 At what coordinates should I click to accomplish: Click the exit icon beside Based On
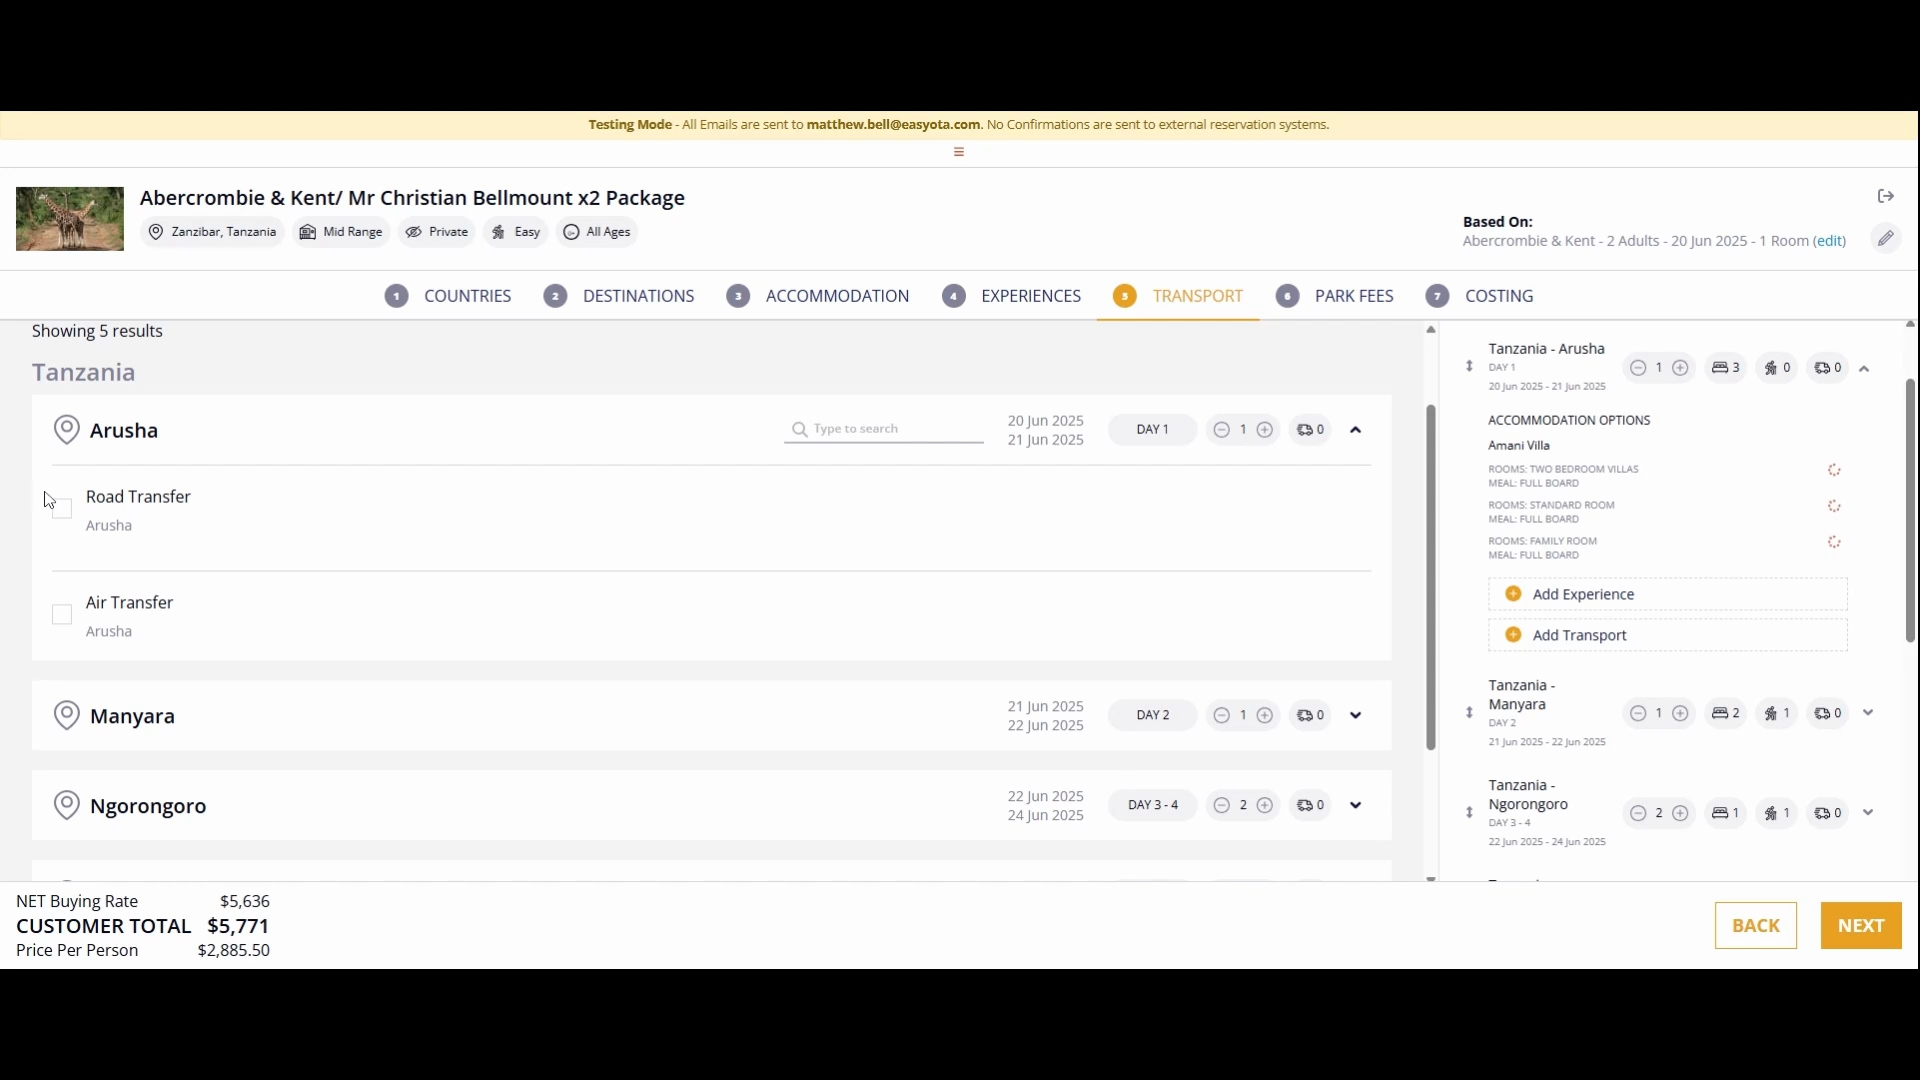click(1886, 196)
